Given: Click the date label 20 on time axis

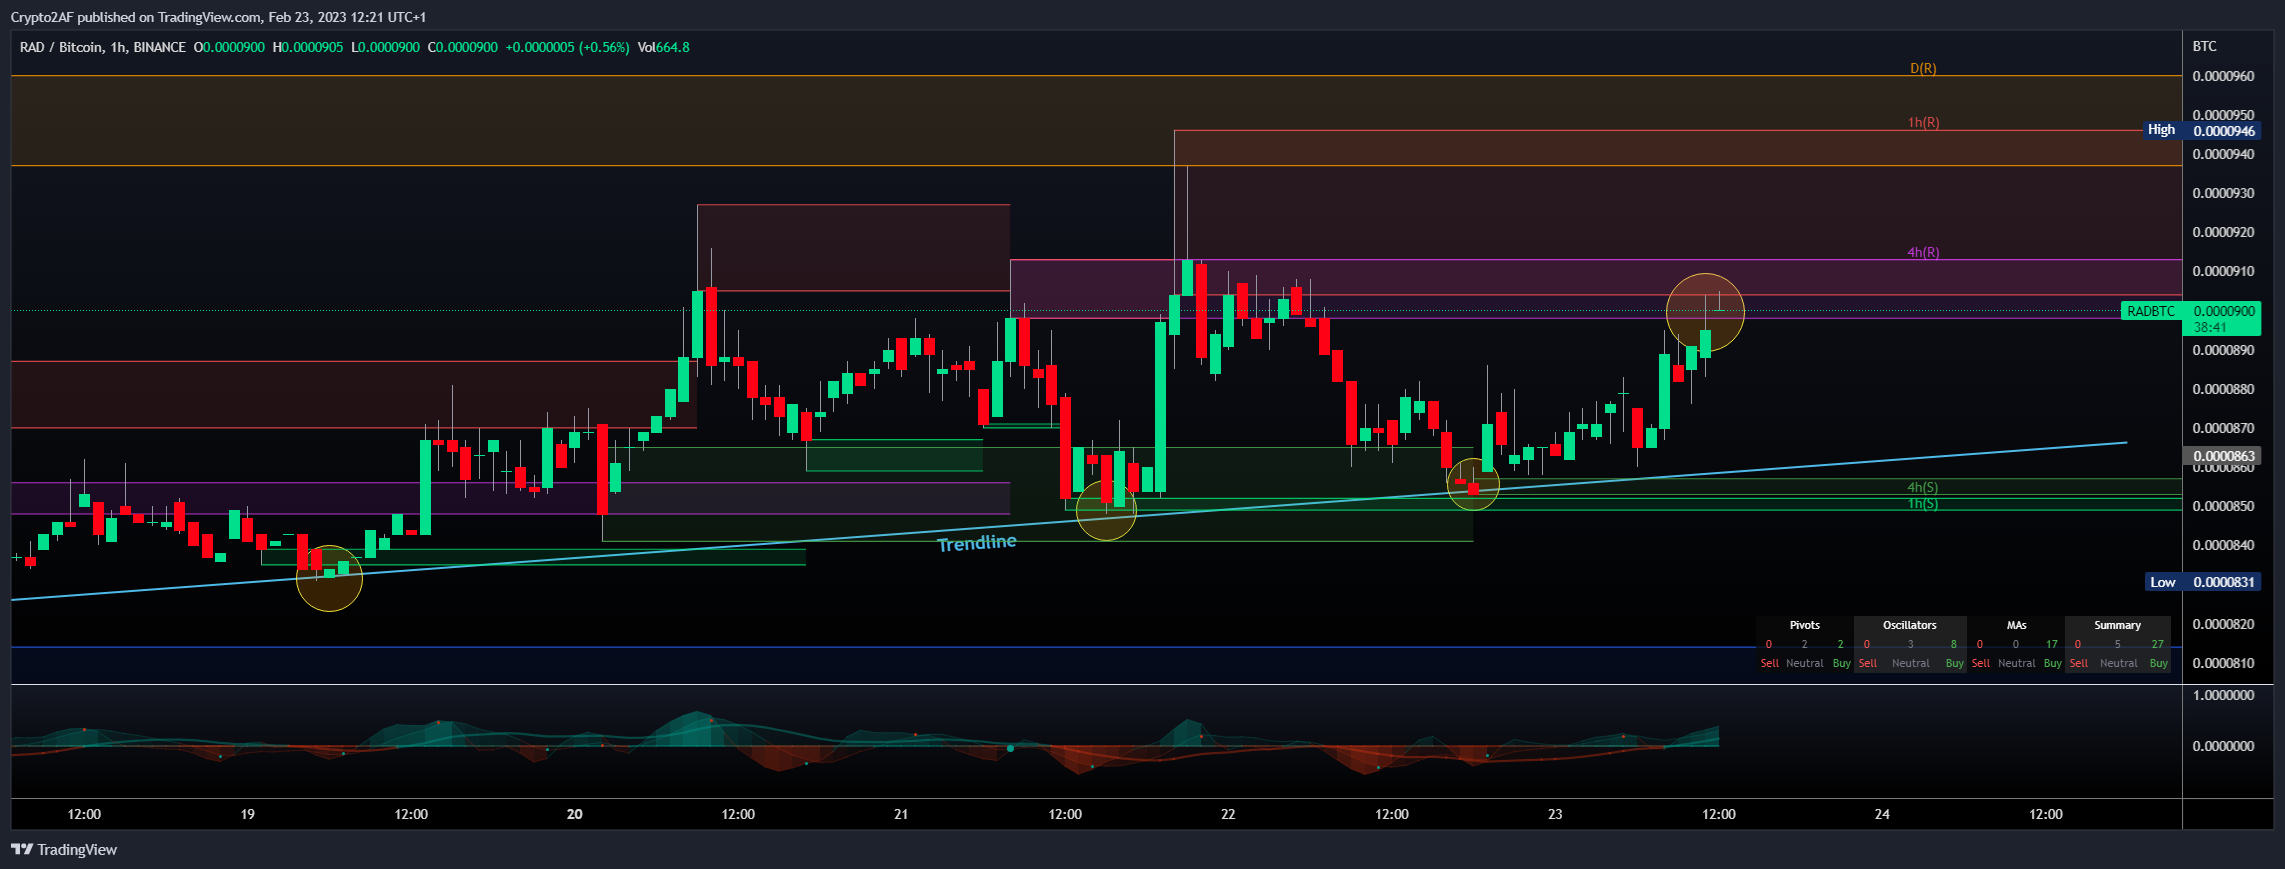Looking at the screenshot, I should 574,814.
